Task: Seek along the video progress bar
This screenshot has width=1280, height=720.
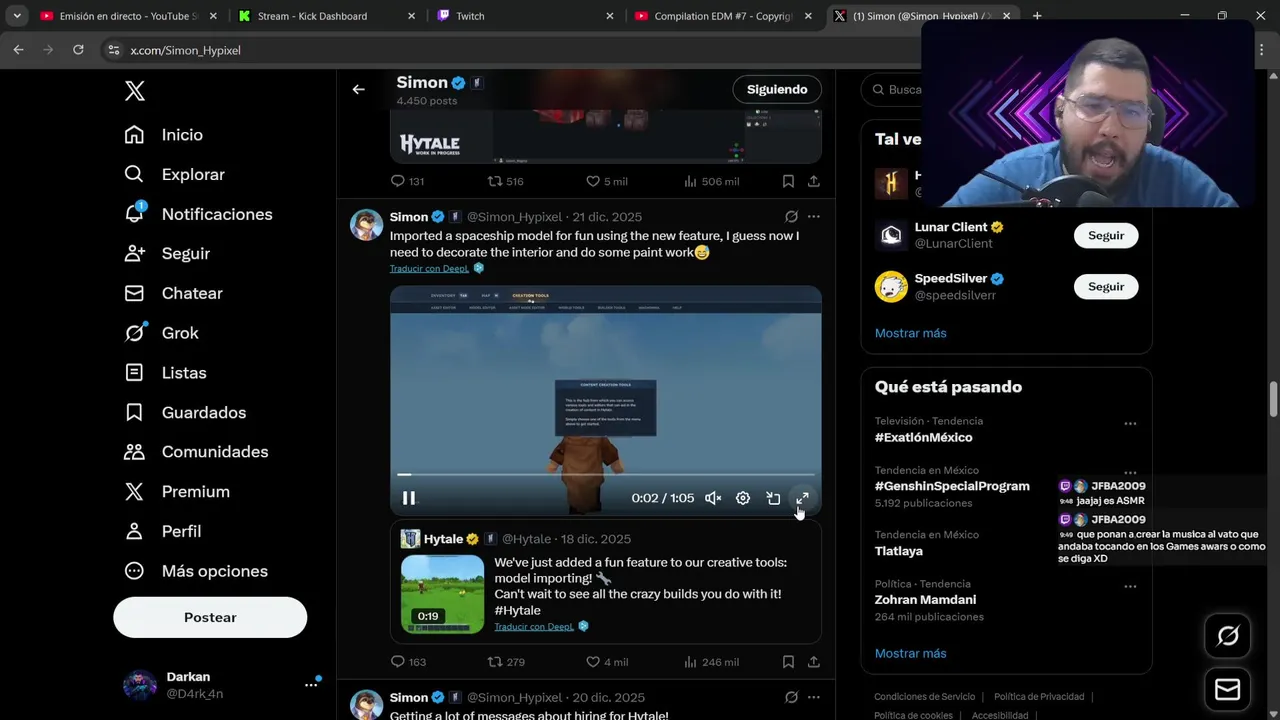Action: 606,475
